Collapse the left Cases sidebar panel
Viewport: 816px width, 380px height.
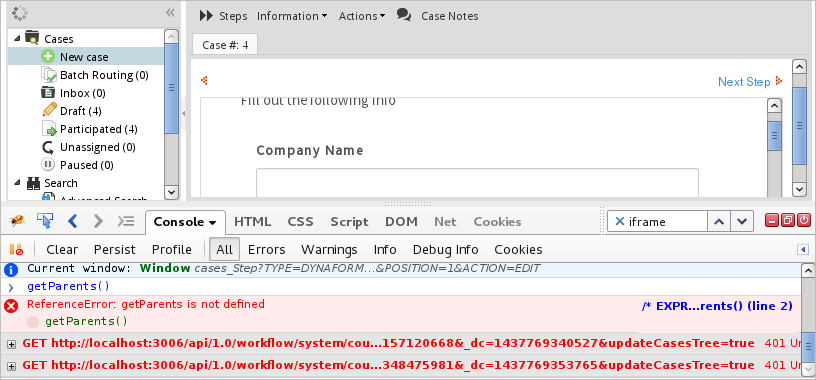[170, 13]
